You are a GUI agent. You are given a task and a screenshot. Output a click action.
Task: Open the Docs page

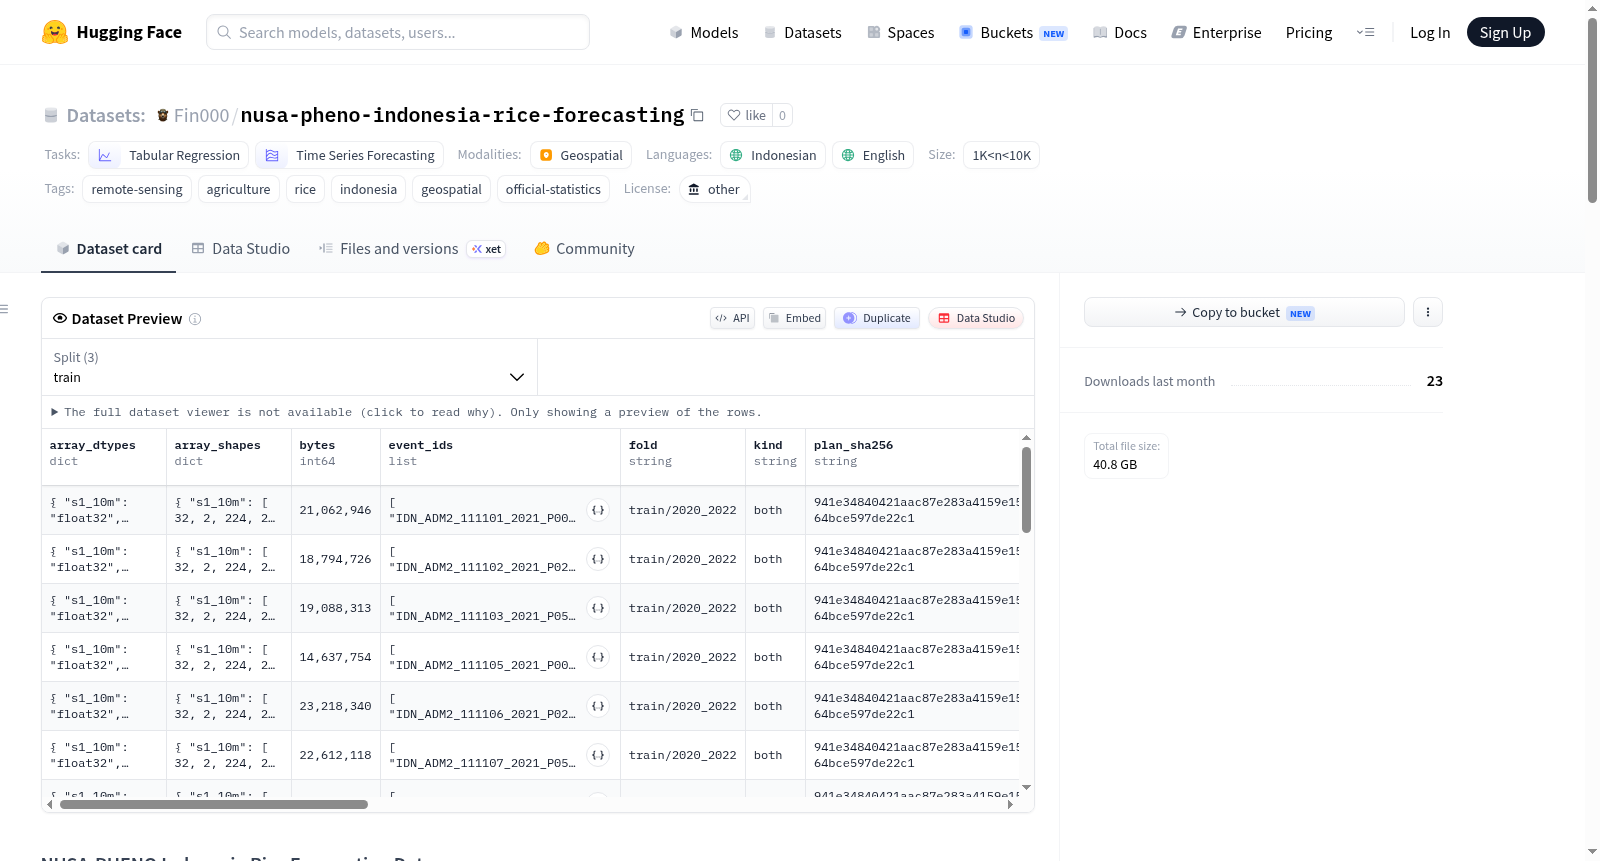tap(1120, 33)
